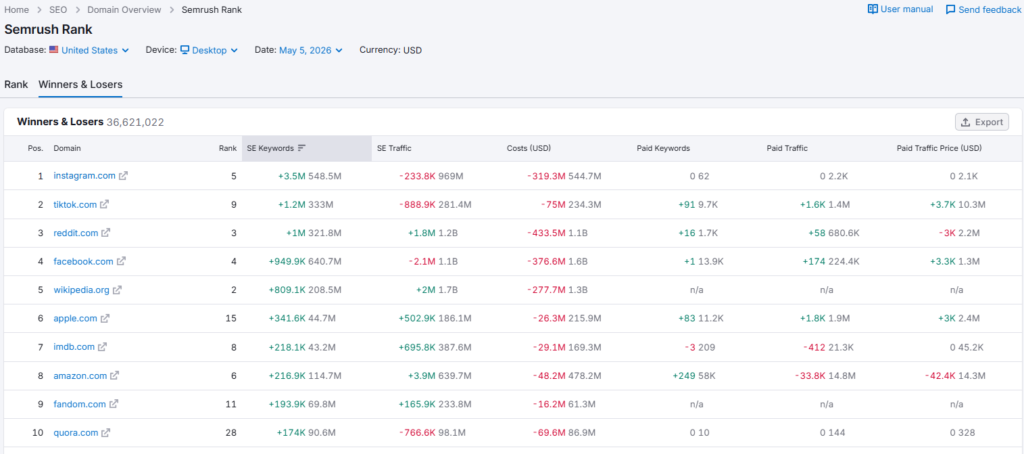Screen dimensions: 1024x454
Task: Click reddit.com Costs value -433.5M
Action: [547, 233]
